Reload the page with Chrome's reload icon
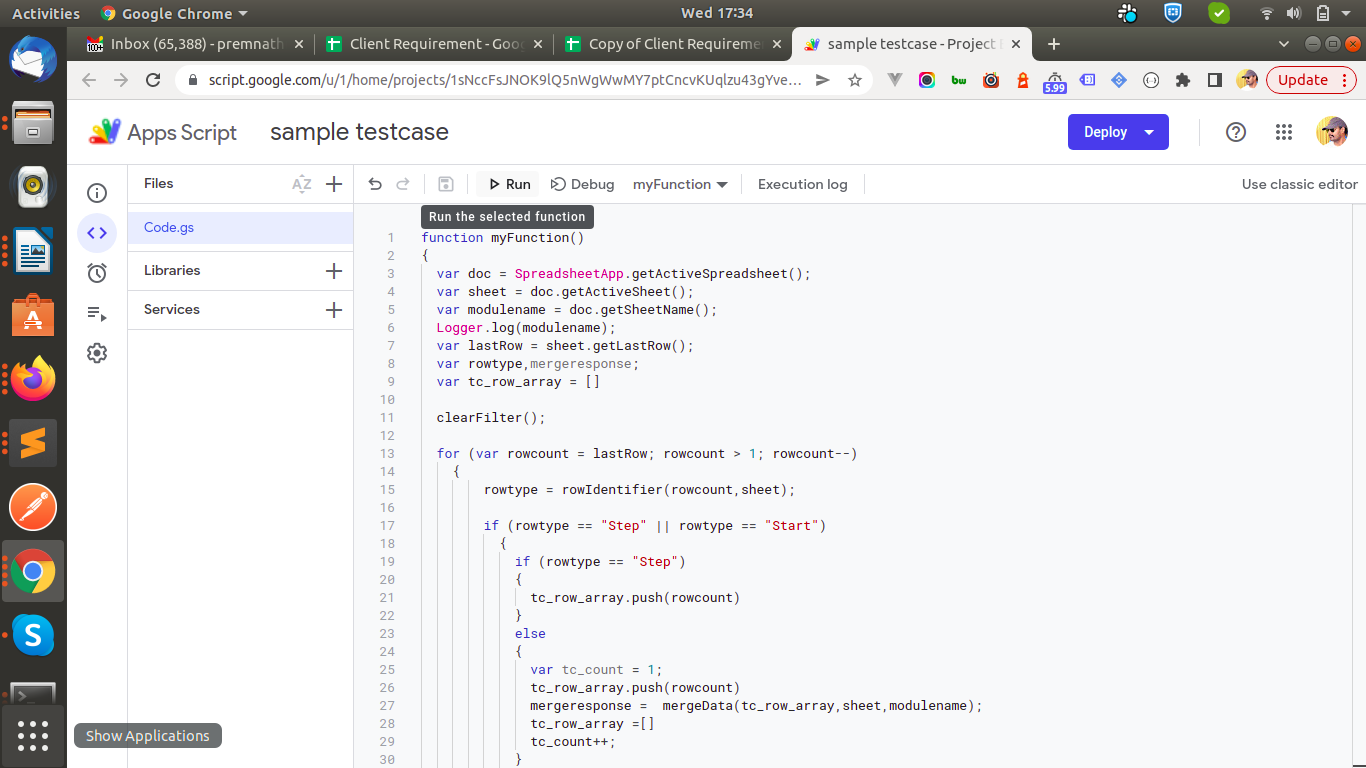The image size is (1366, 768). tap(153, 80)
